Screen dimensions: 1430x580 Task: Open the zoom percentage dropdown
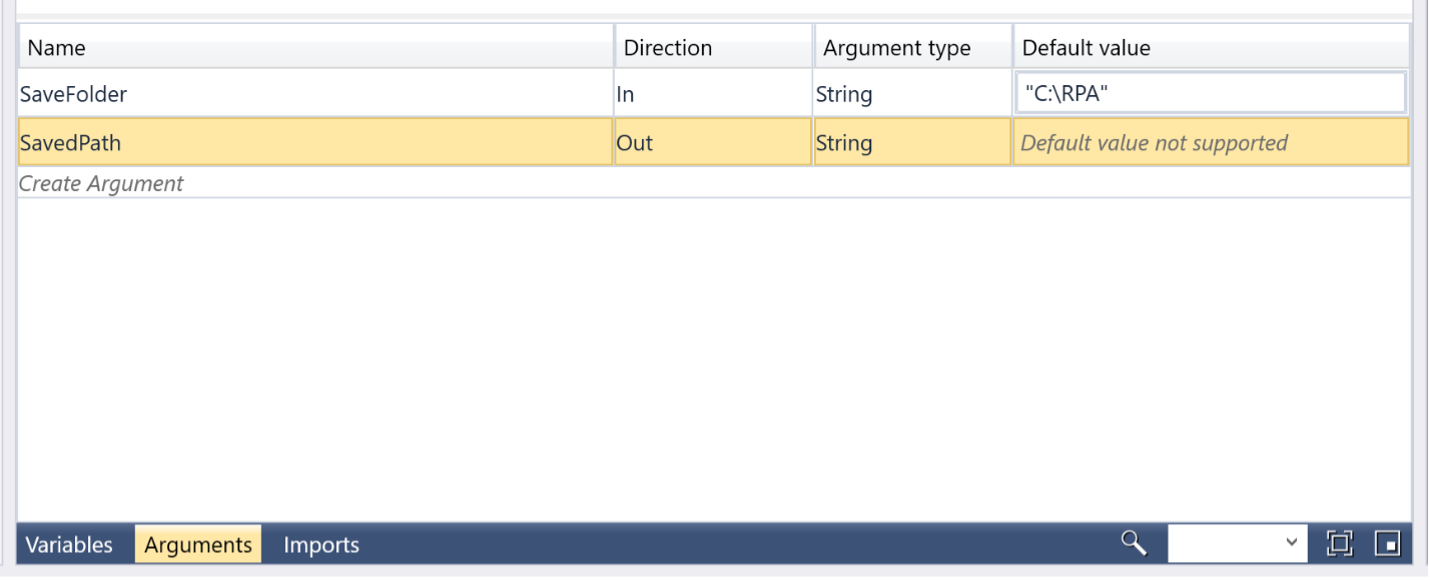[1289, 544]
